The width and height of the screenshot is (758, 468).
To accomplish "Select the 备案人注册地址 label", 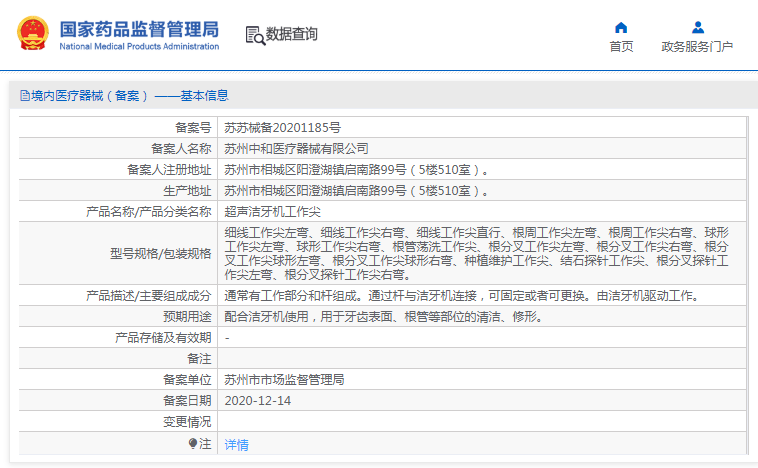I will 169,170.
